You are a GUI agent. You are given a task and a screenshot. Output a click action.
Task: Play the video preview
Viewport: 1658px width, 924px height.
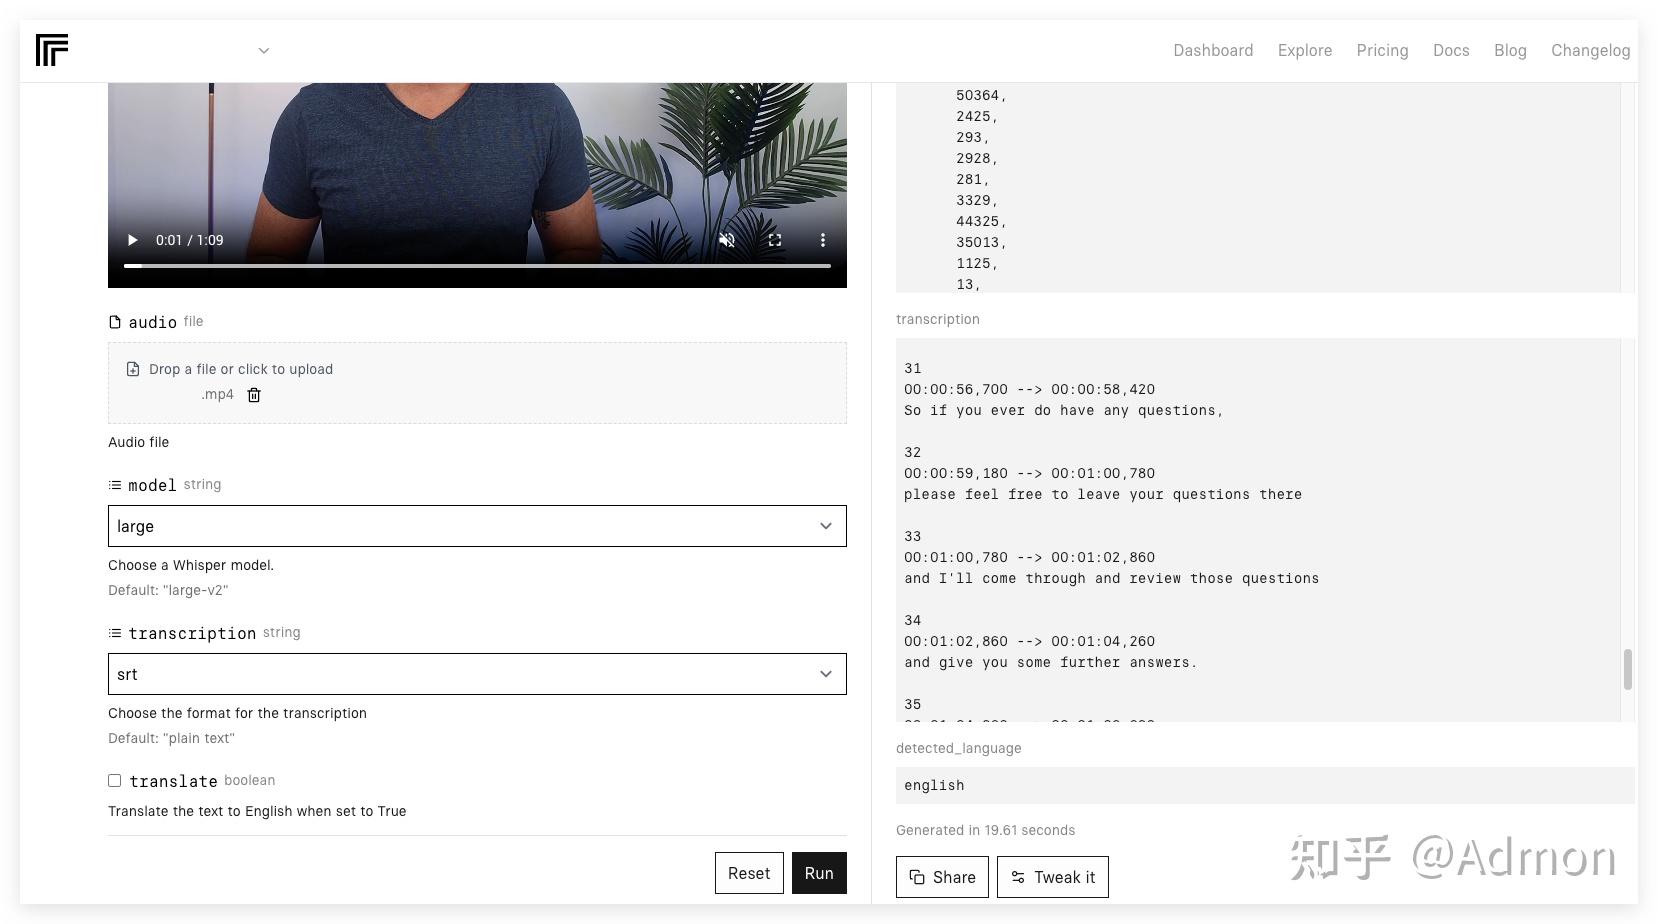pos(132,240)
